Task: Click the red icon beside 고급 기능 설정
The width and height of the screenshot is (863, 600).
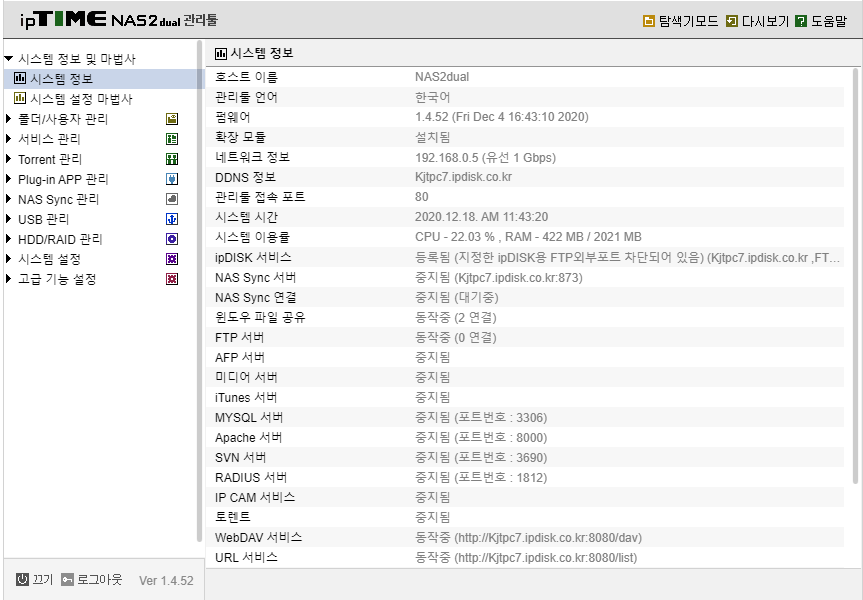Action: (172, 279)
